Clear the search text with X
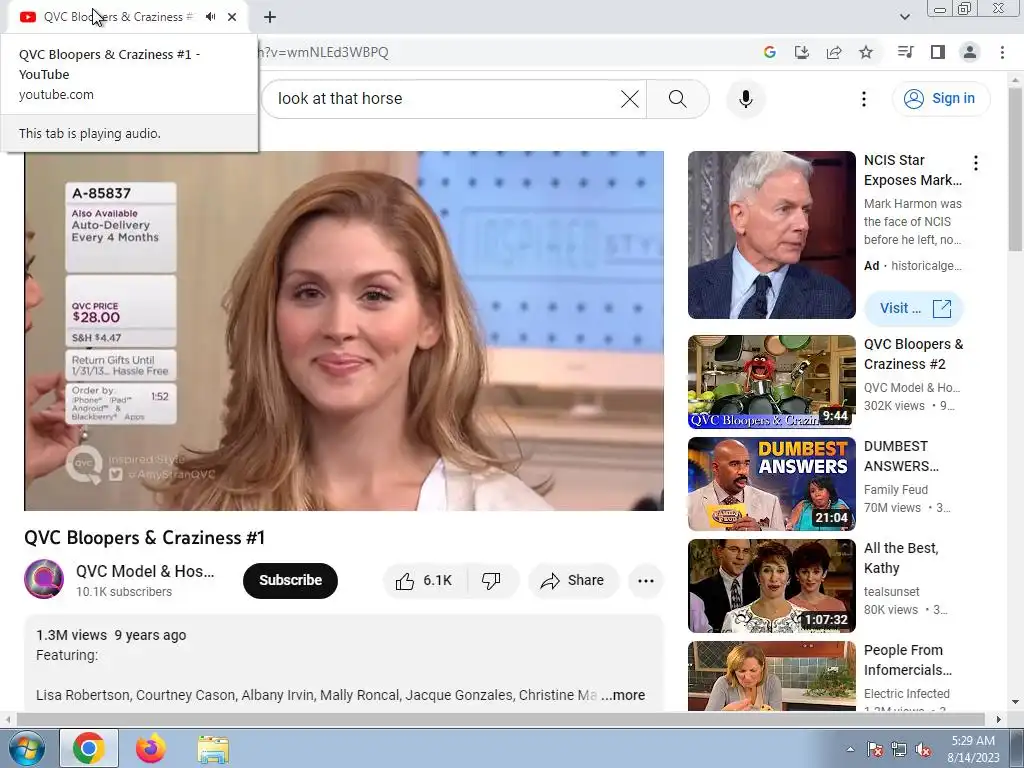Image resolution: width=1024 pixels, height=768 pixels. (x=630, y=99)
